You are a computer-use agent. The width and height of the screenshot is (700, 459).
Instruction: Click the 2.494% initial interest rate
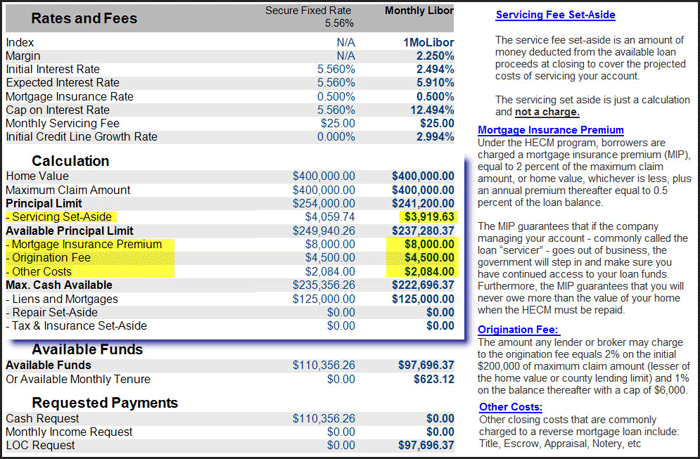pos(435,69)
